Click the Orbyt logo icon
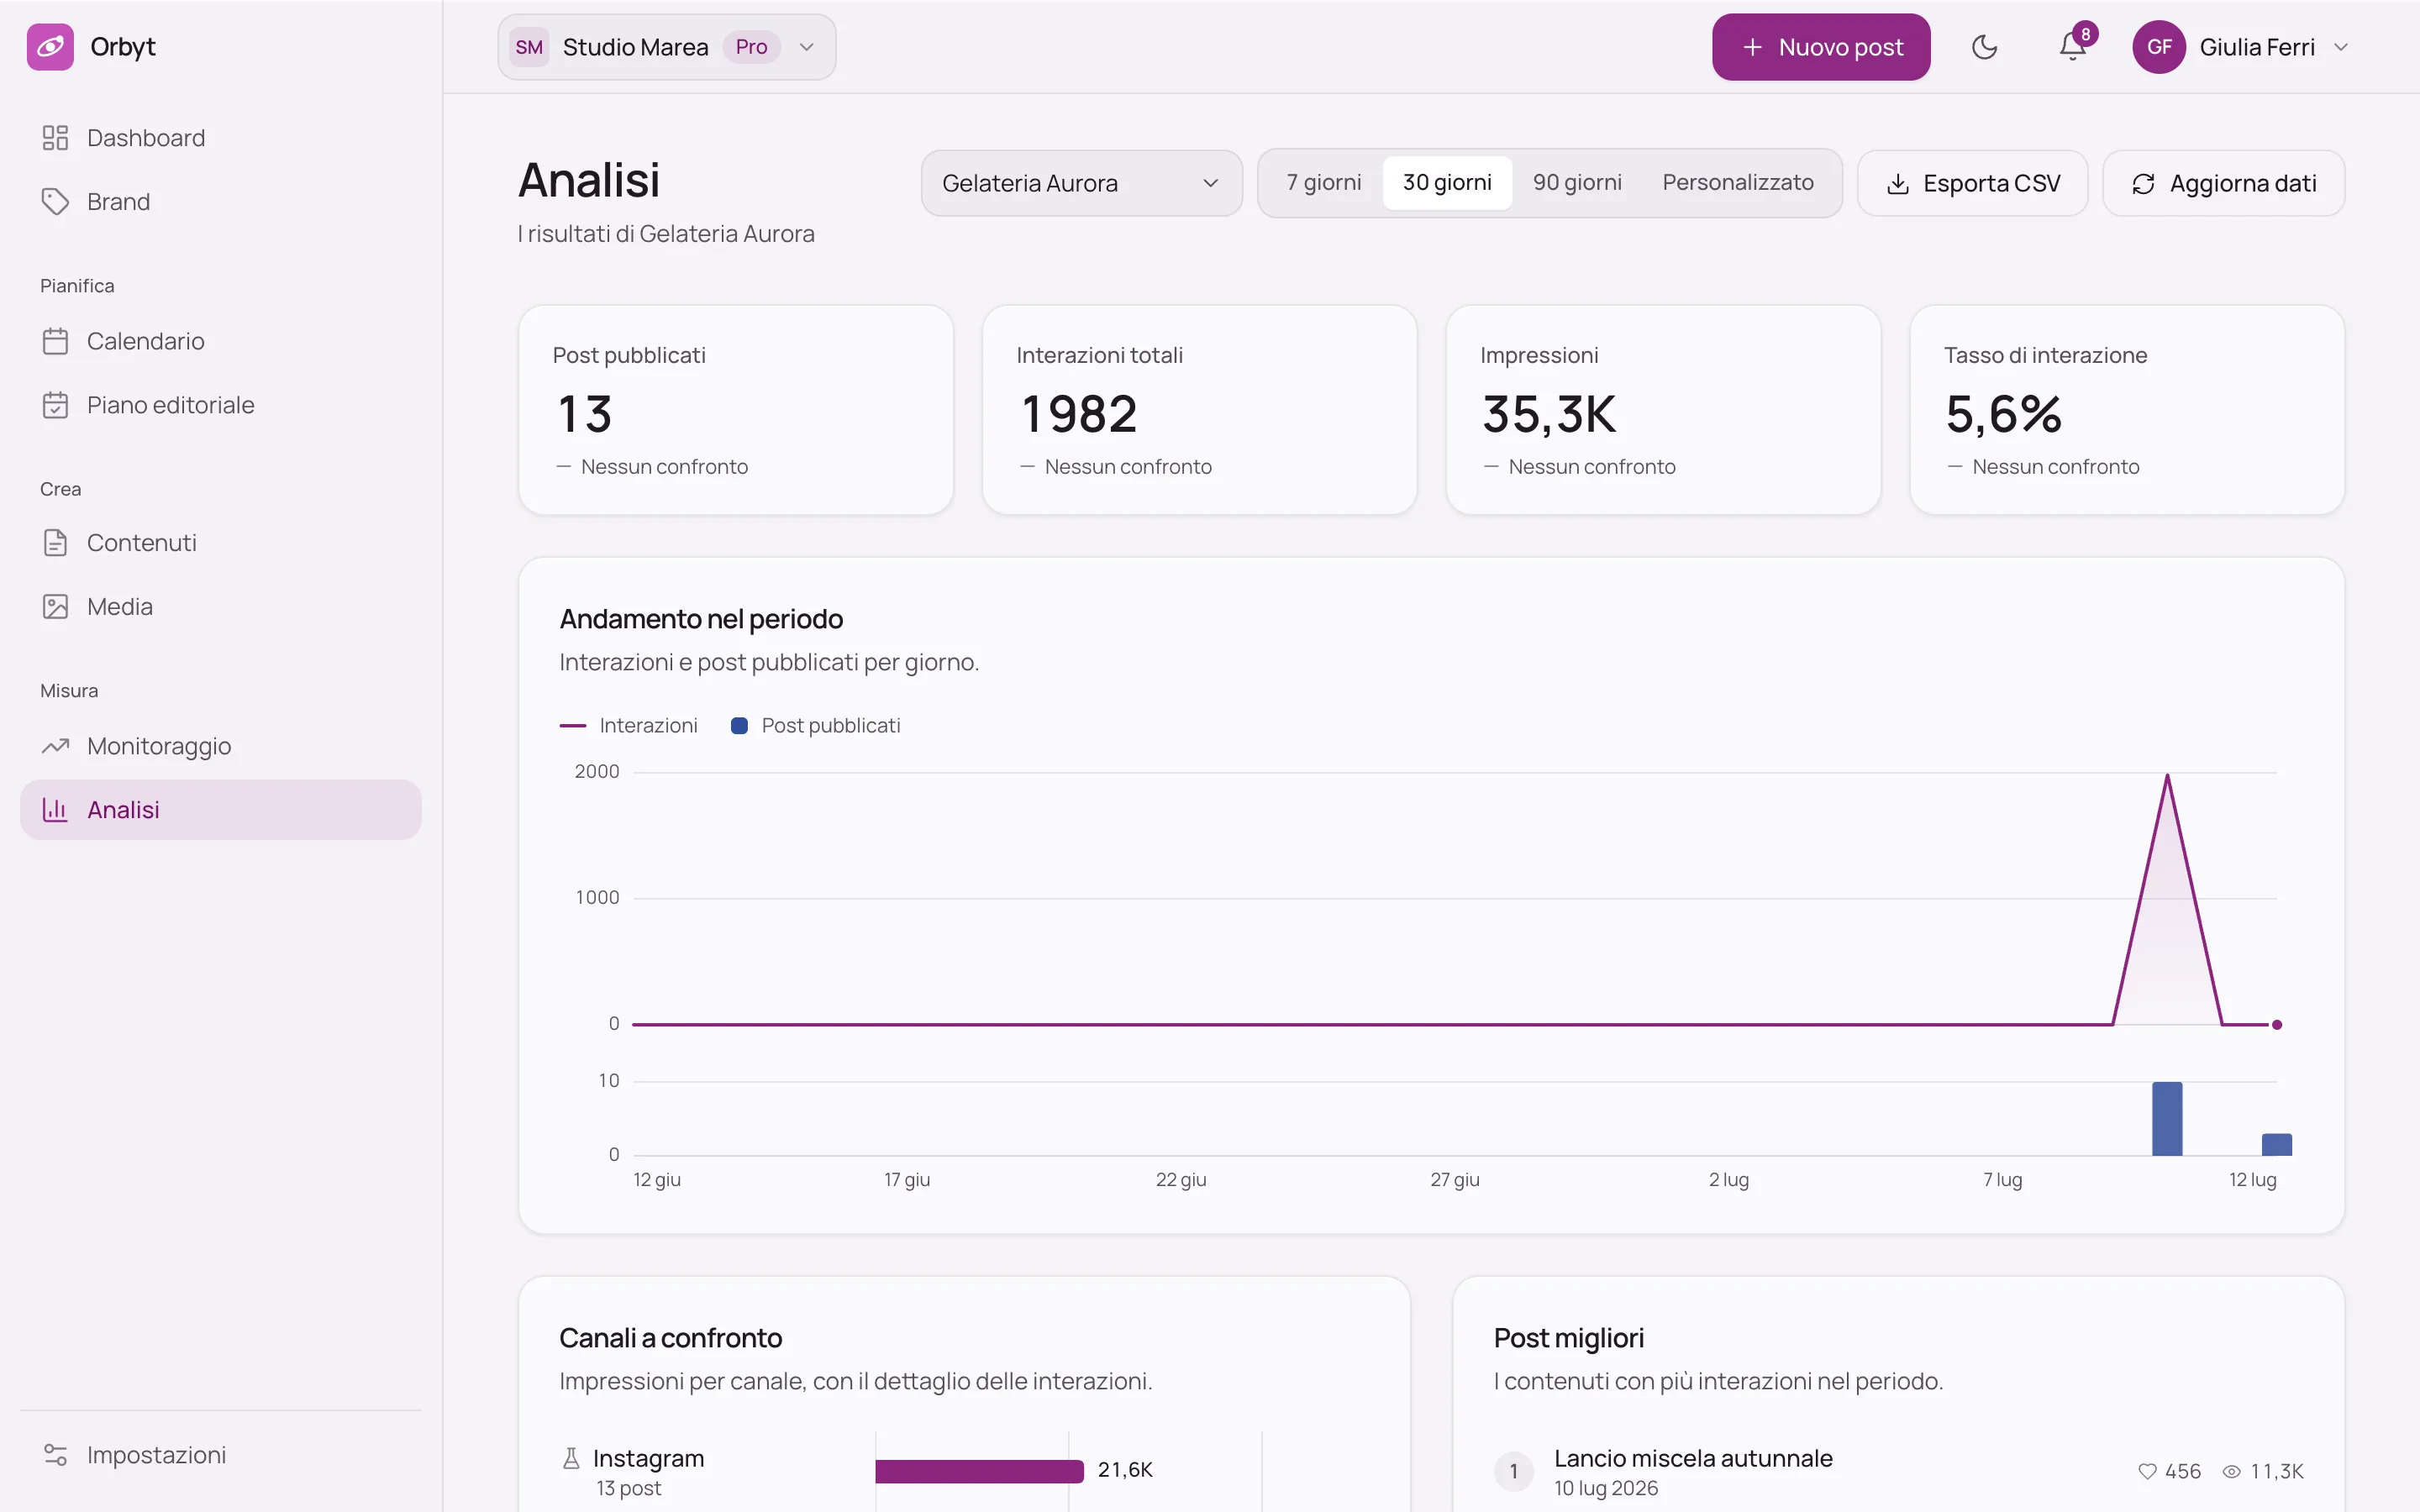The width and height of the screenshot is (2420, 1512). coord(50,47)
